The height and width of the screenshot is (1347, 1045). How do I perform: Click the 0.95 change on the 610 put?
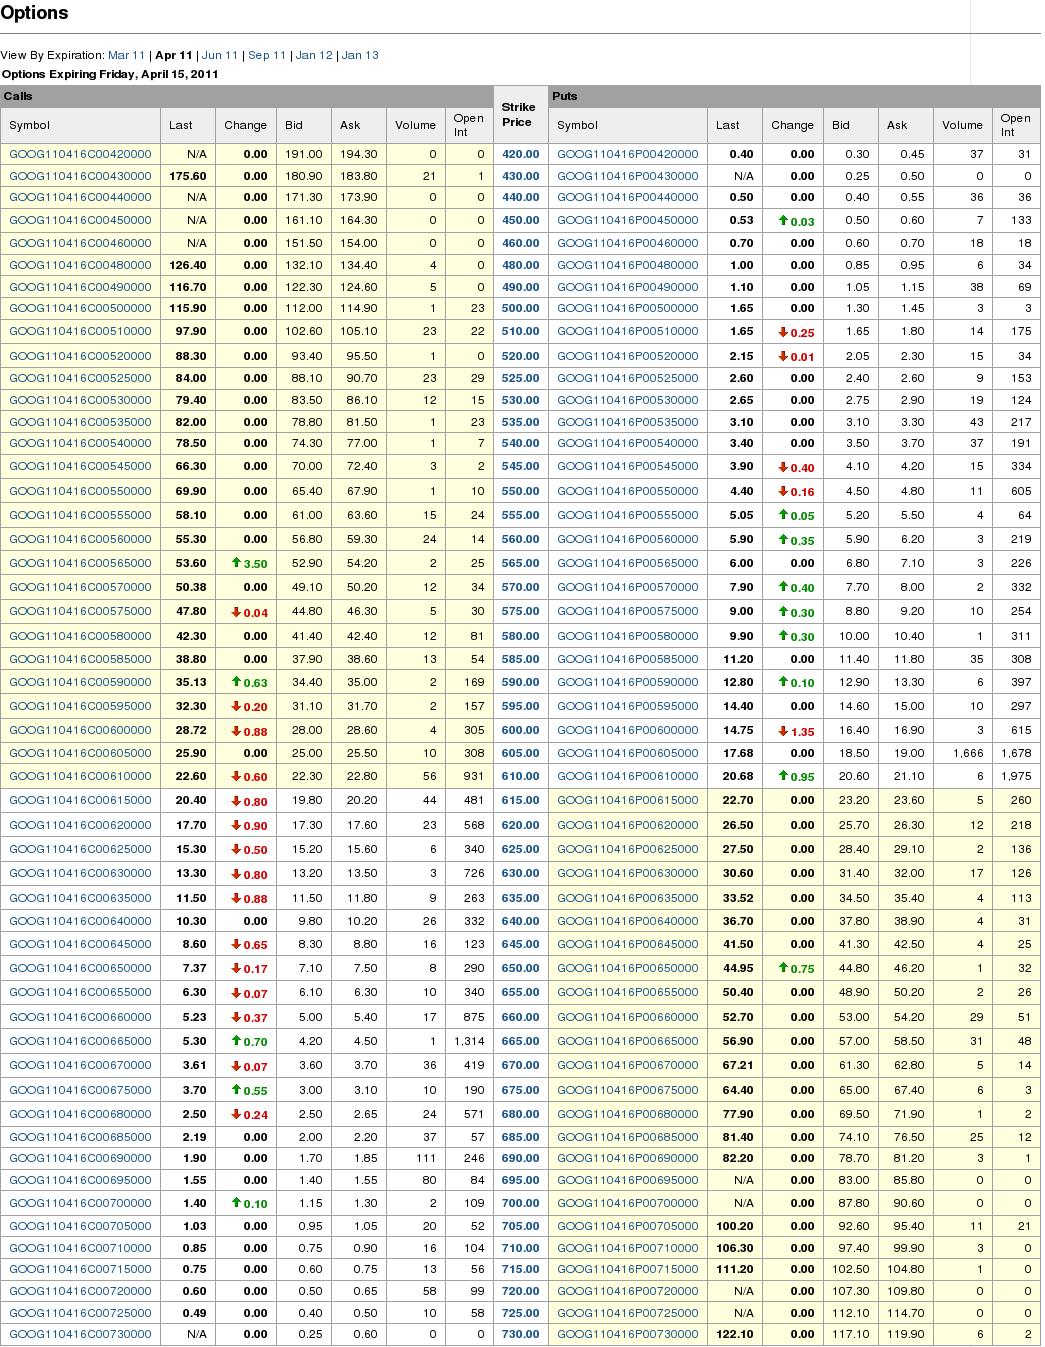click(x=796, y=777)
